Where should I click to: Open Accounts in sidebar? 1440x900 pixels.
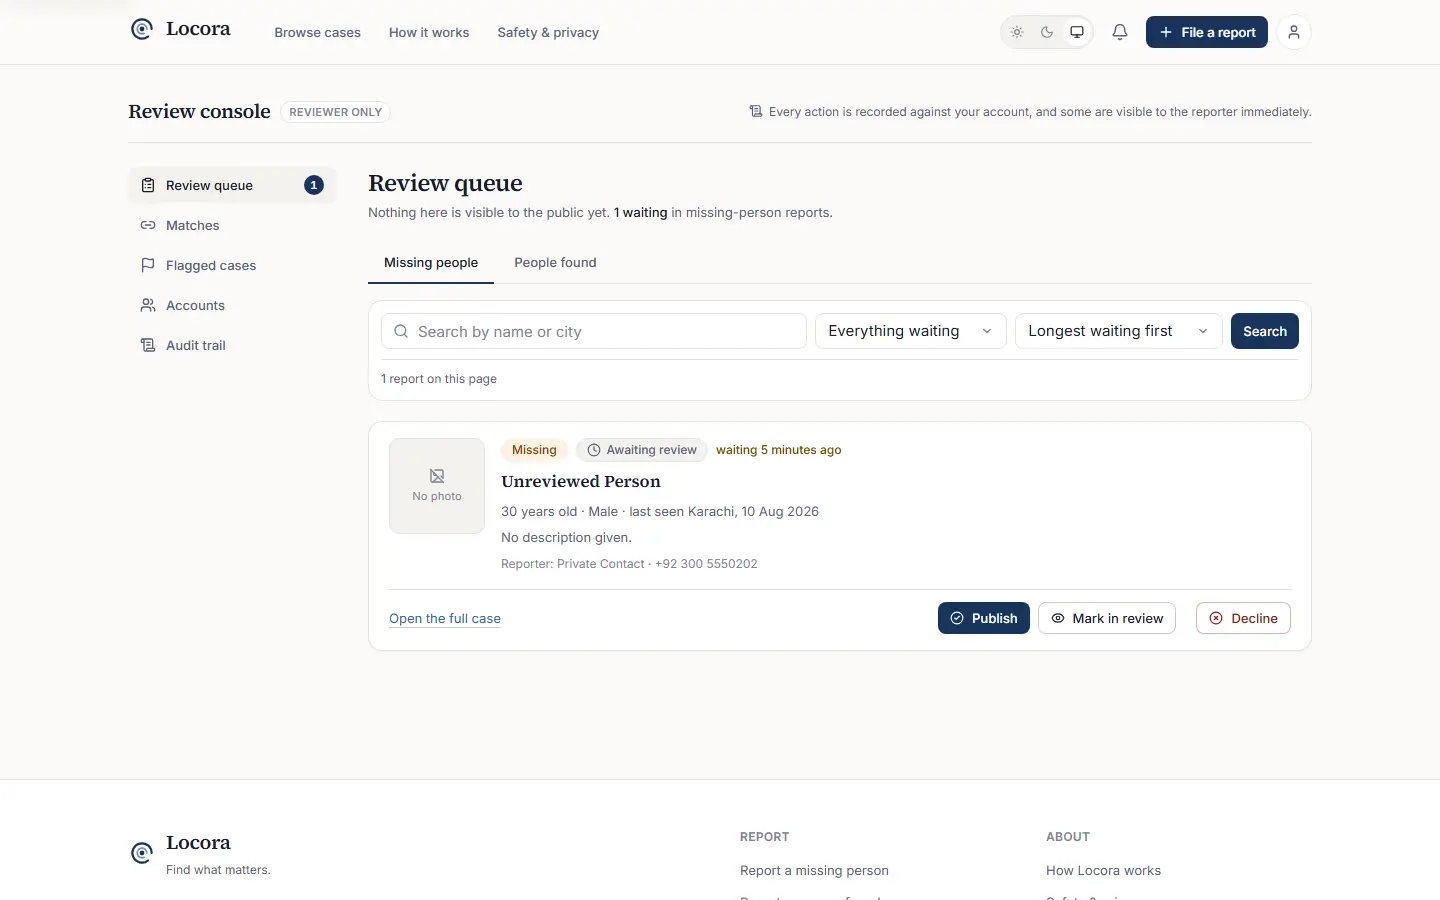click(x=232, y=305)
